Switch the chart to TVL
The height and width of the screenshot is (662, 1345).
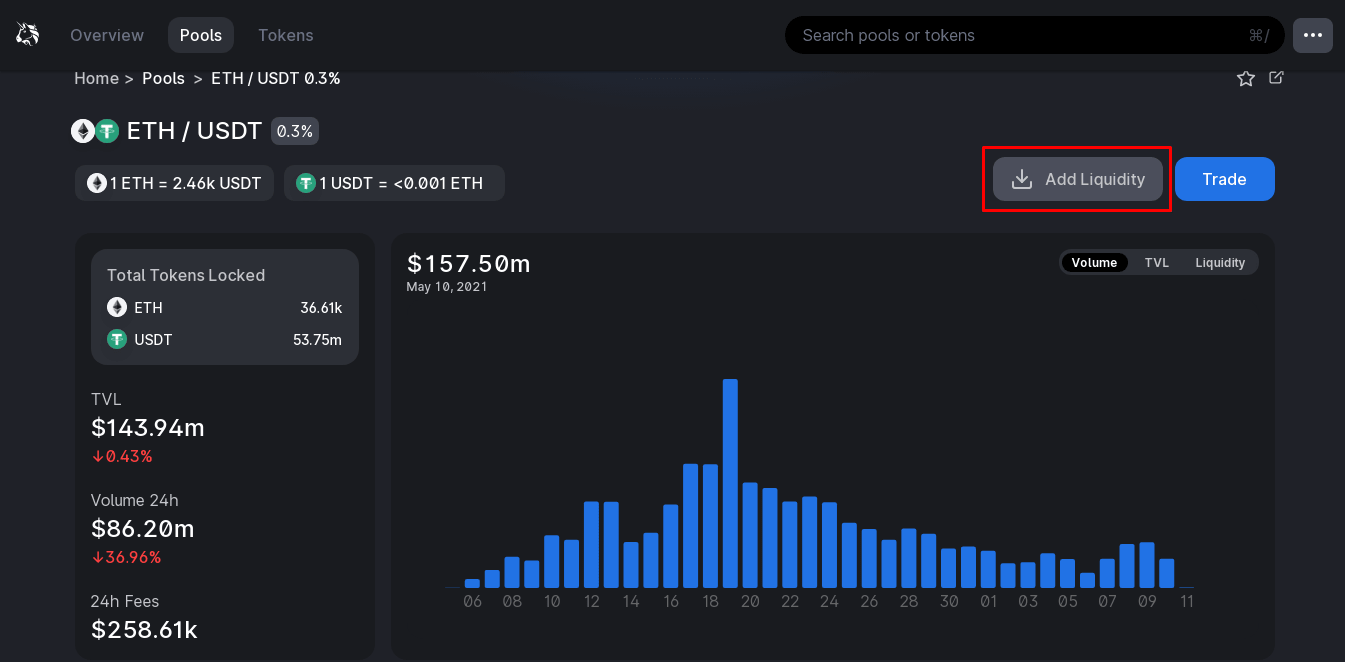(1157, 263)
